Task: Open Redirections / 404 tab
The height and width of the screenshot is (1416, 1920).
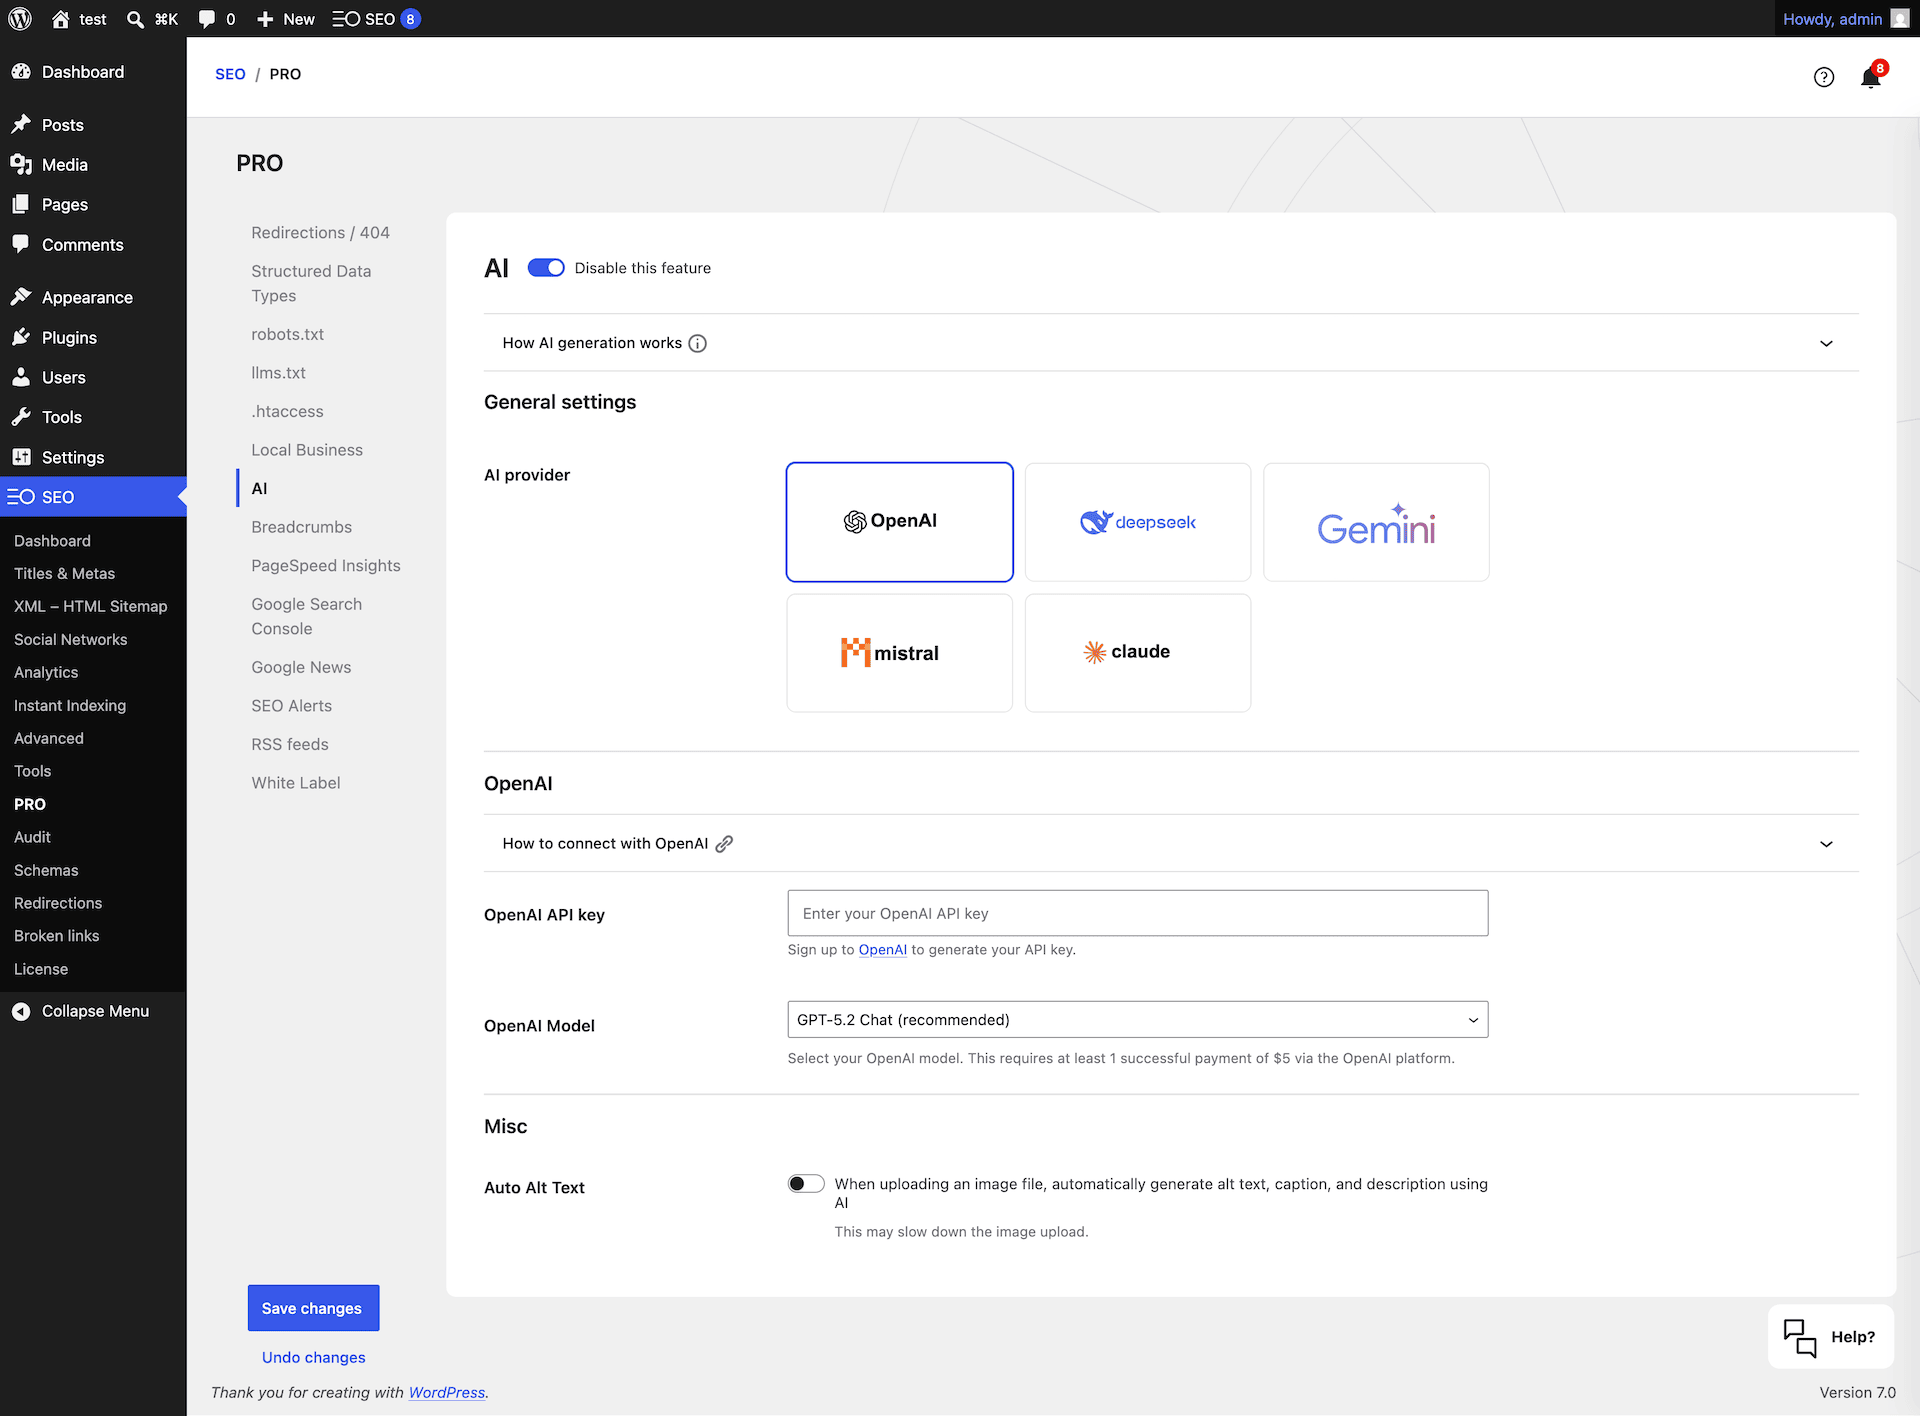Action: coord(320,233)
